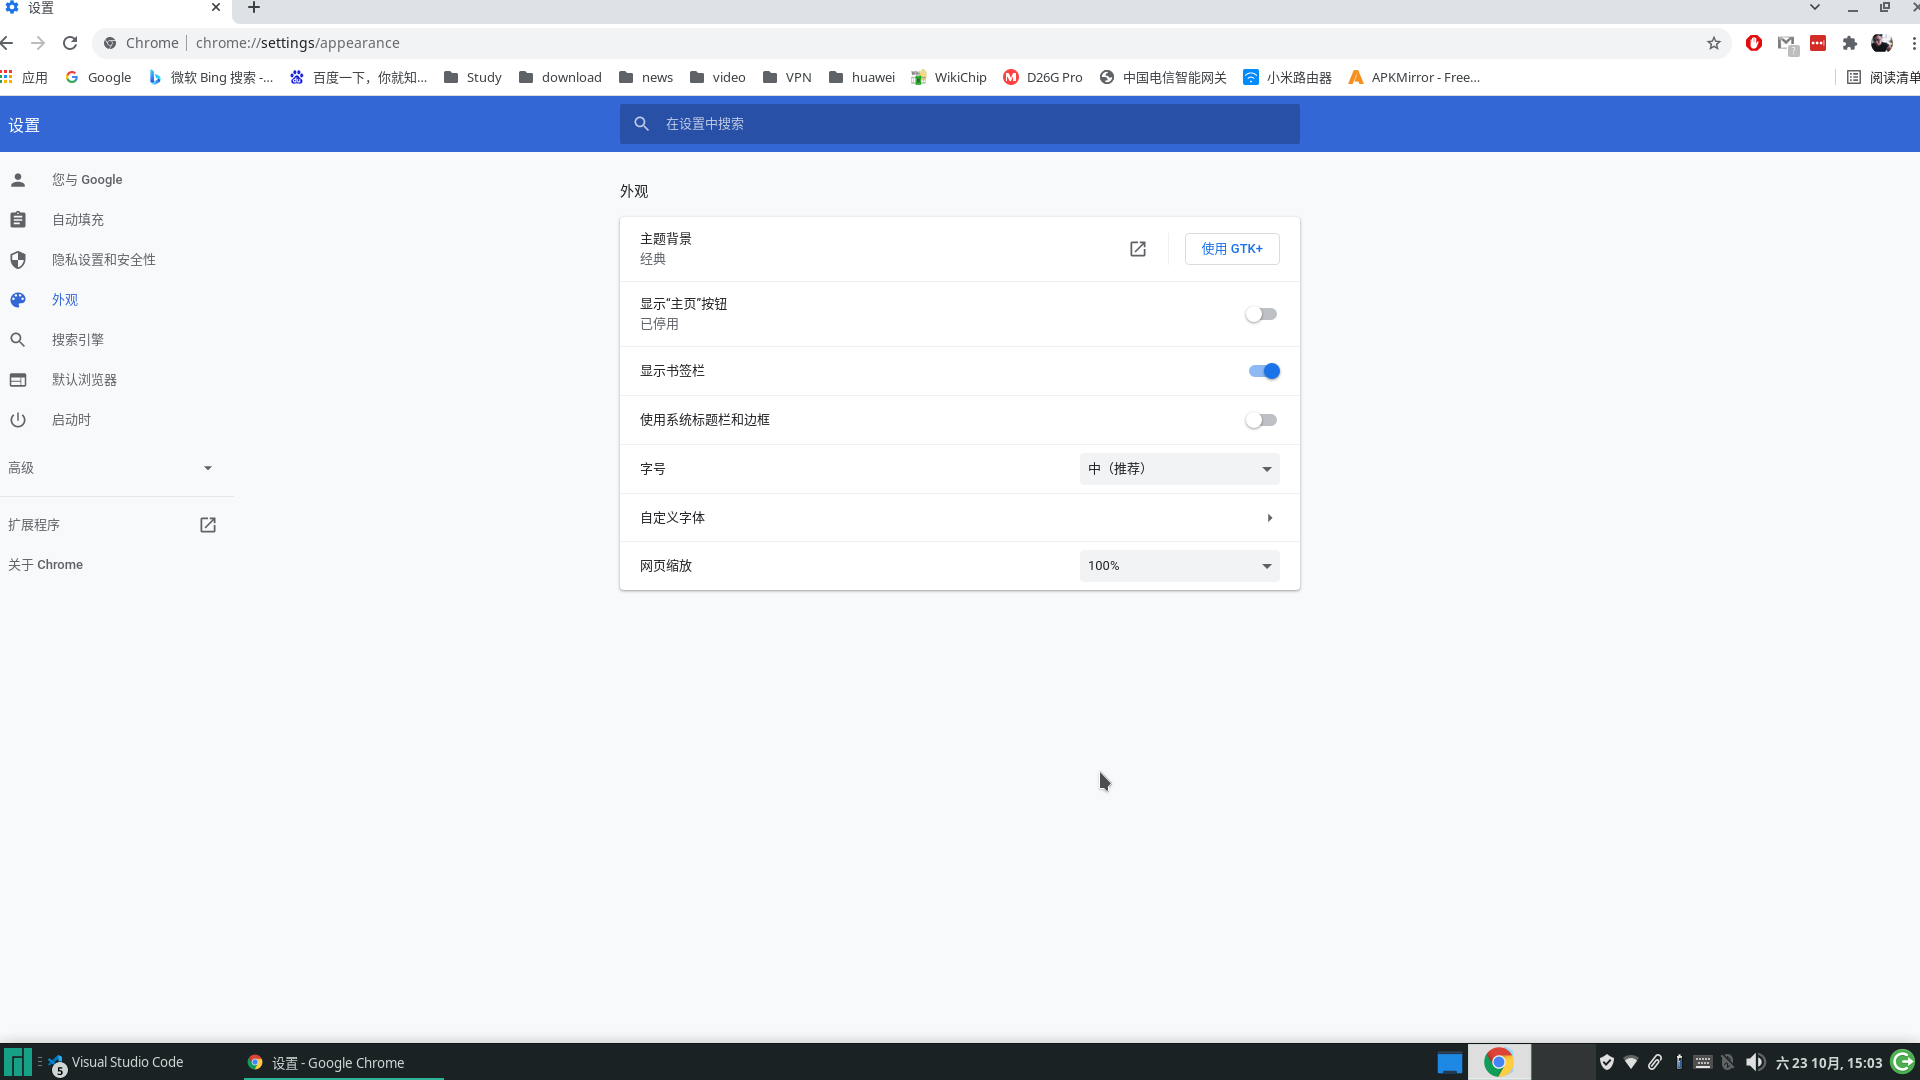Open theme store external link icon
Screen dimensions: 1920x1080
click(x=1138, y=249)
